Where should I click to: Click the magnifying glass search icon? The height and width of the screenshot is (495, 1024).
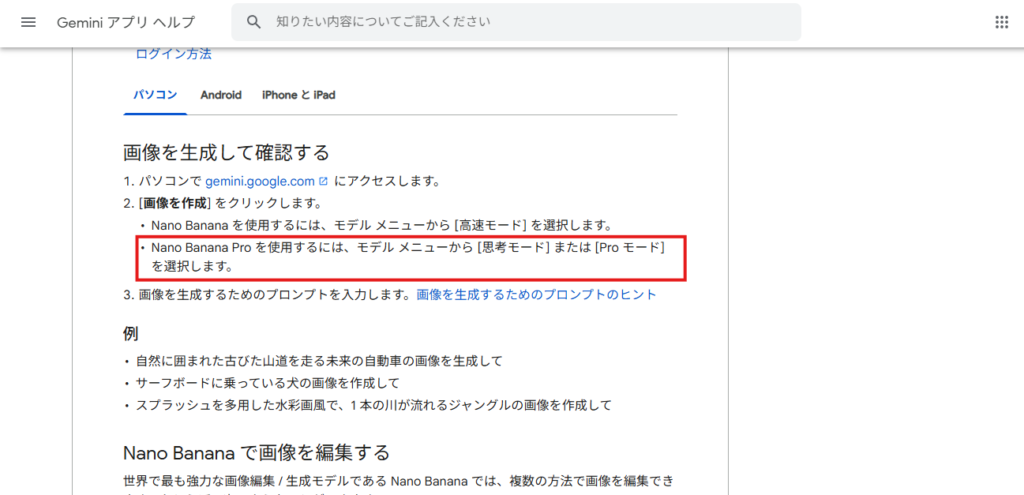coord(254,22)
